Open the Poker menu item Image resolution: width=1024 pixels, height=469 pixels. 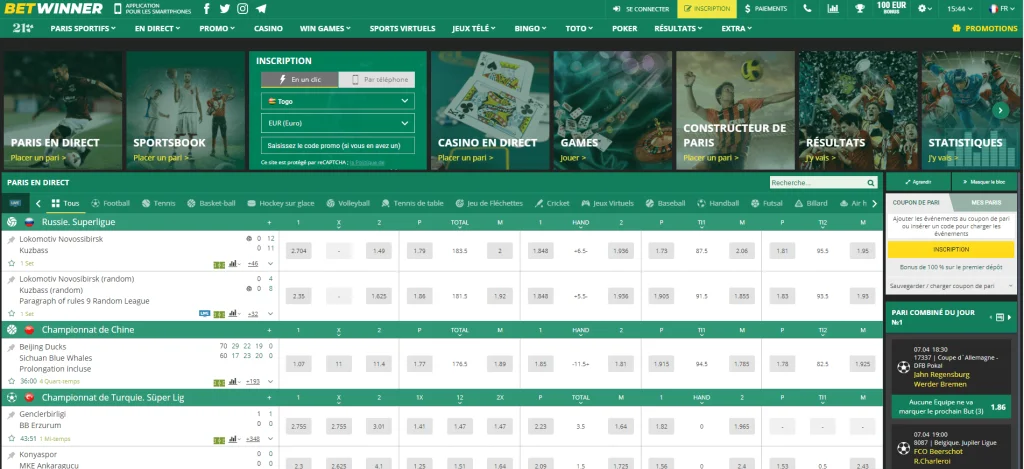(x=625, y=28)
